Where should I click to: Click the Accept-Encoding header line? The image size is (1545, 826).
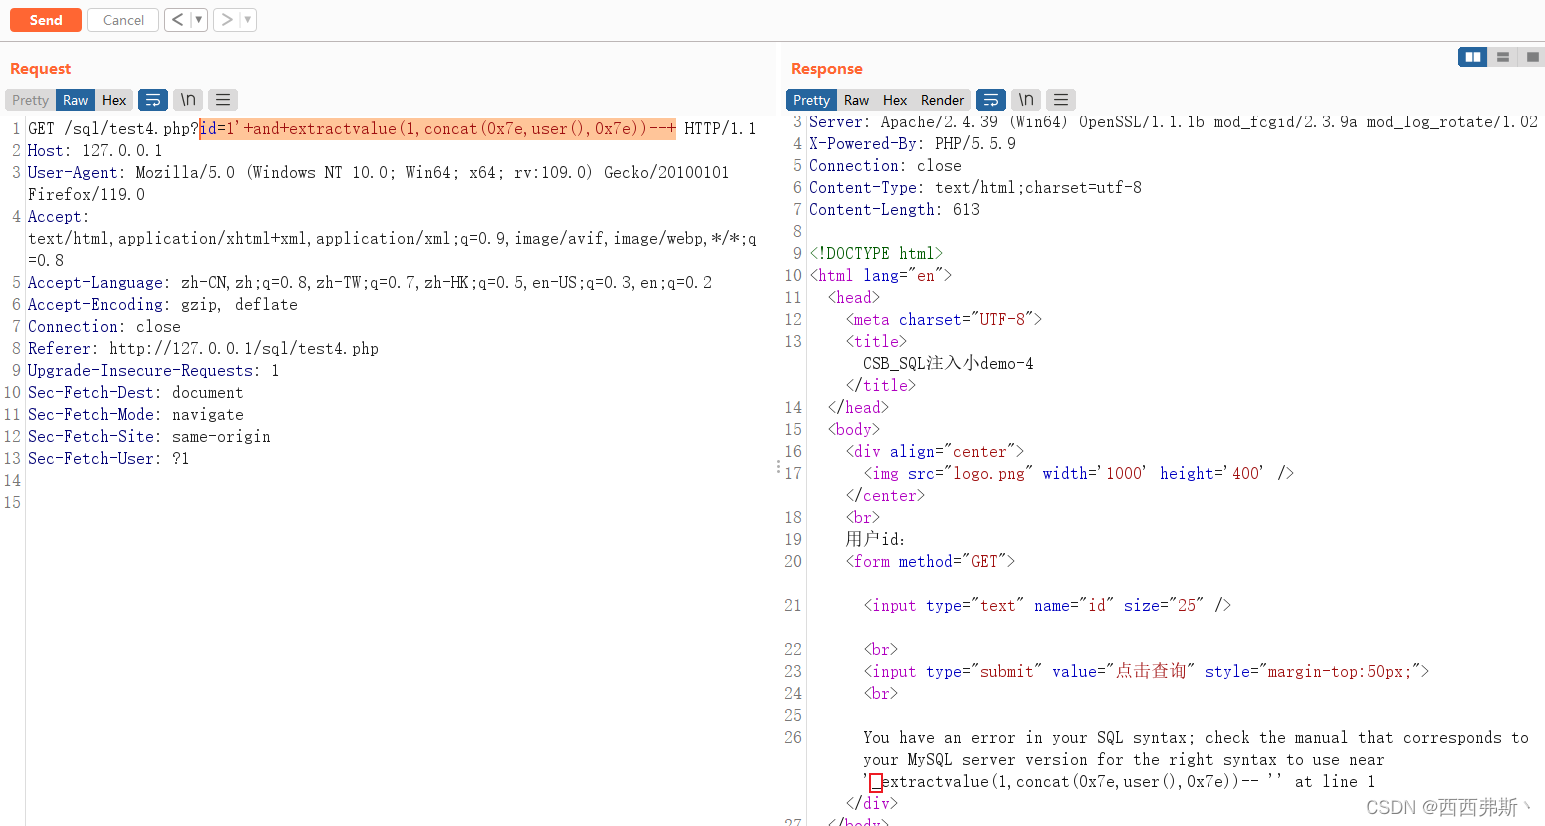(163, 304)
